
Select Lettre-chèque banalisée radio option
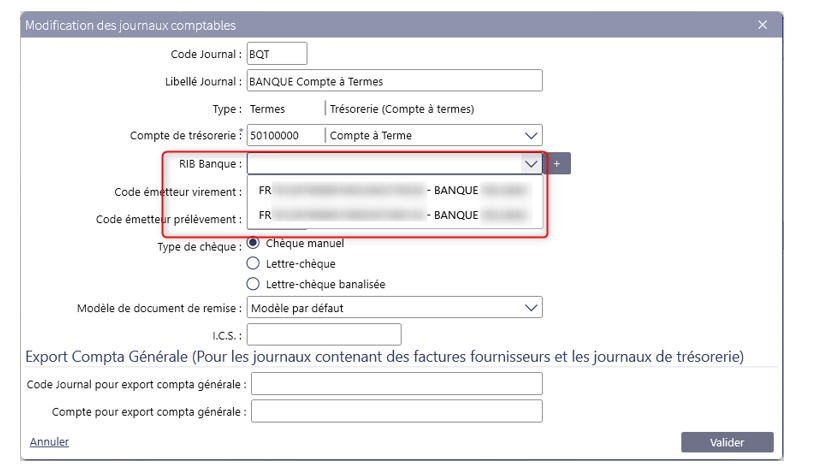[253, 284]
